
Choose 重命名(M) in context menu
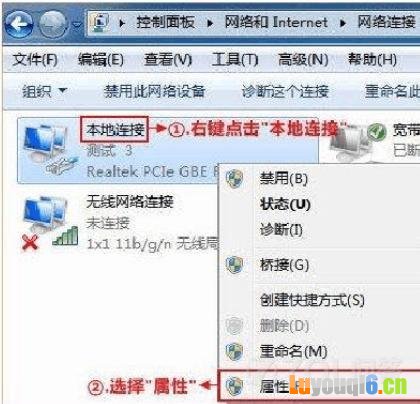pyautogui.click(x=293, y=351)
